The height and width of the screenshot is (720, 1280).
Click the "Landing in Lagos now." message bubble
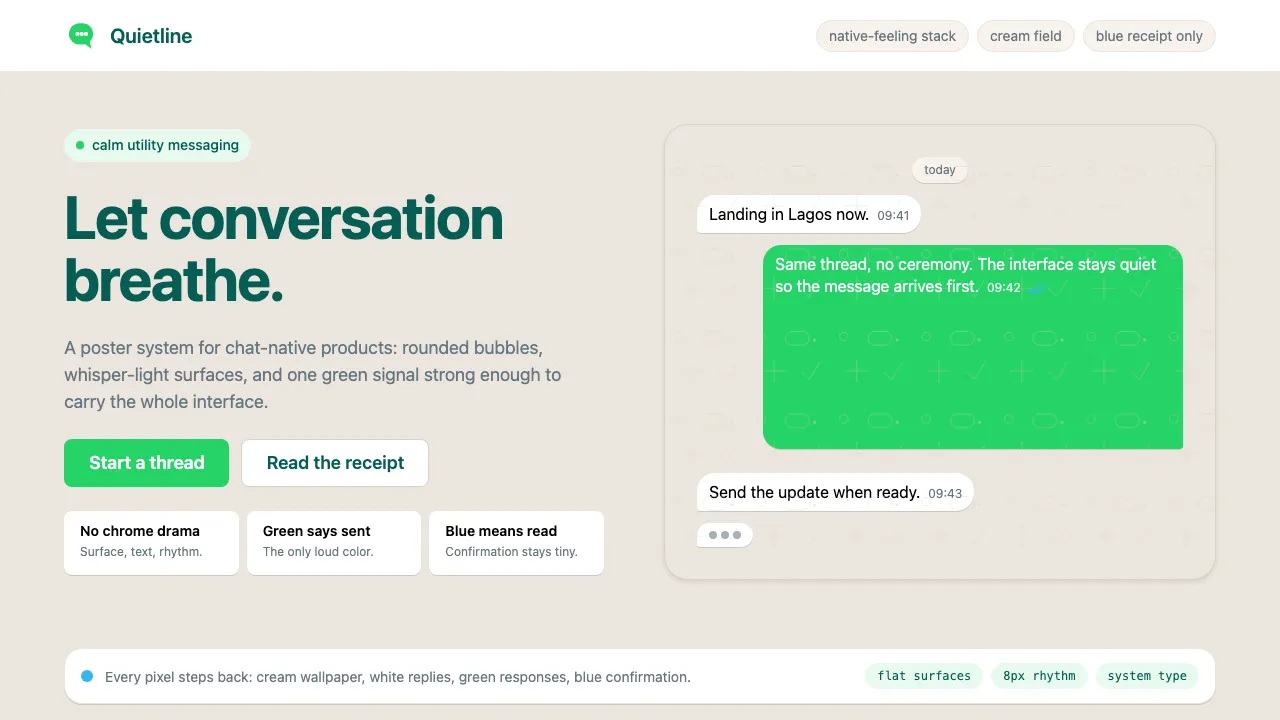(809, 214)
